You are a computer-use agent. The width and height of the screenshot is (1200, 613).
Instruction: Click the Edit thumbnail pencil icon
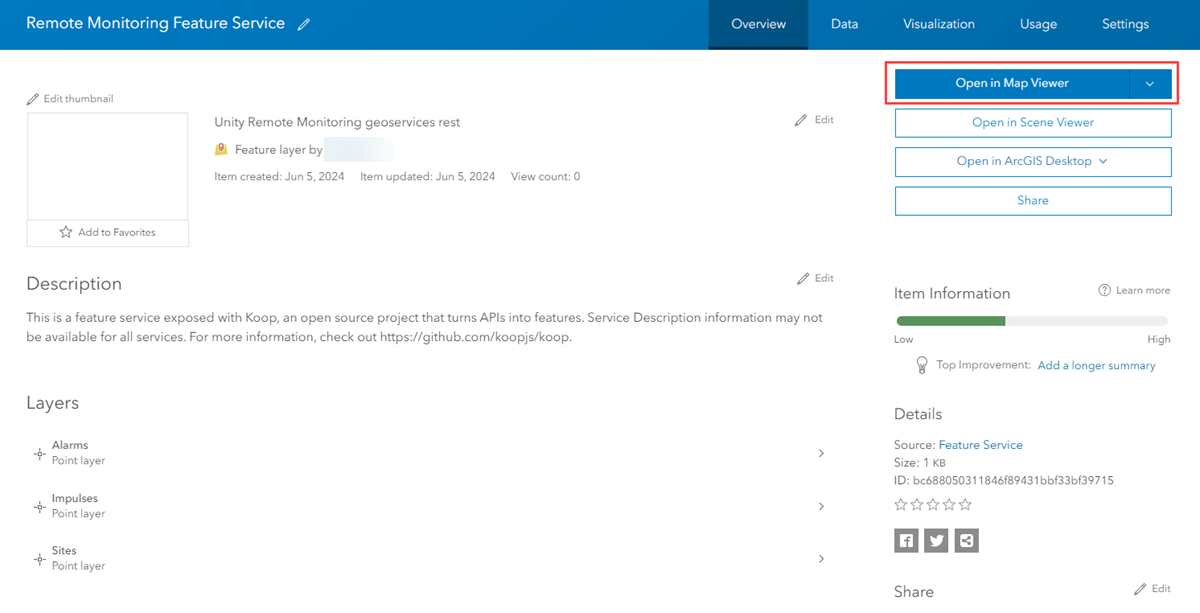point(33,99)
